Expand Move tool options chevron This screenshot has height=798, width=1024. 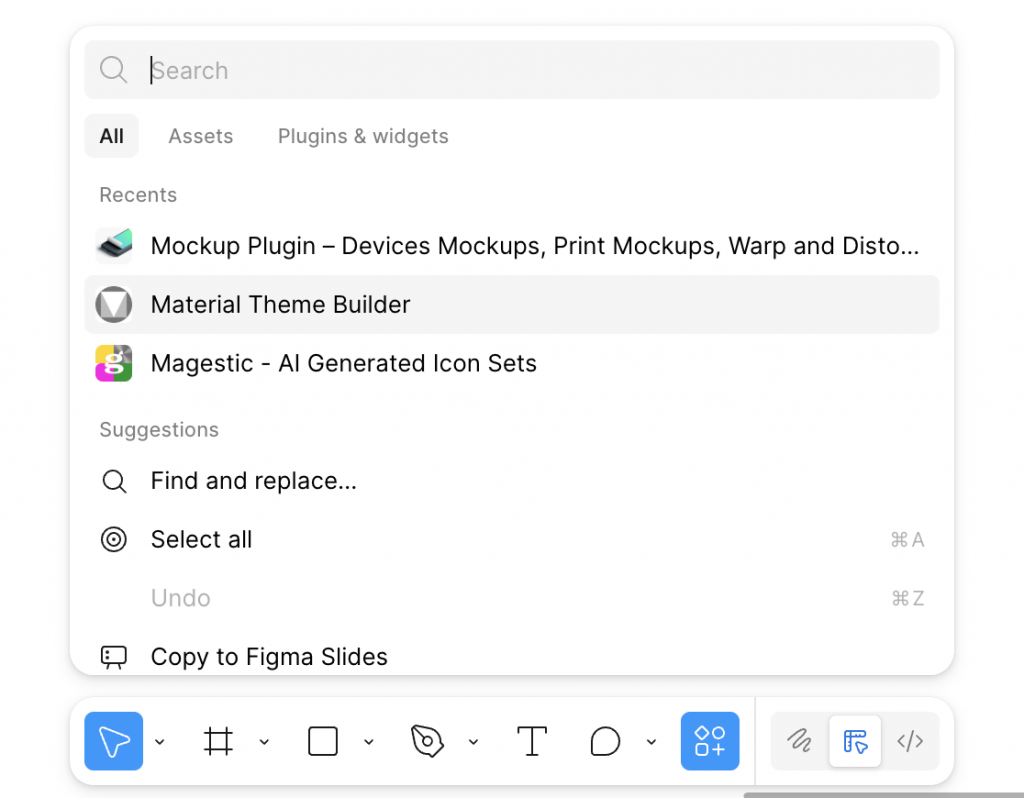pos(160,742)
